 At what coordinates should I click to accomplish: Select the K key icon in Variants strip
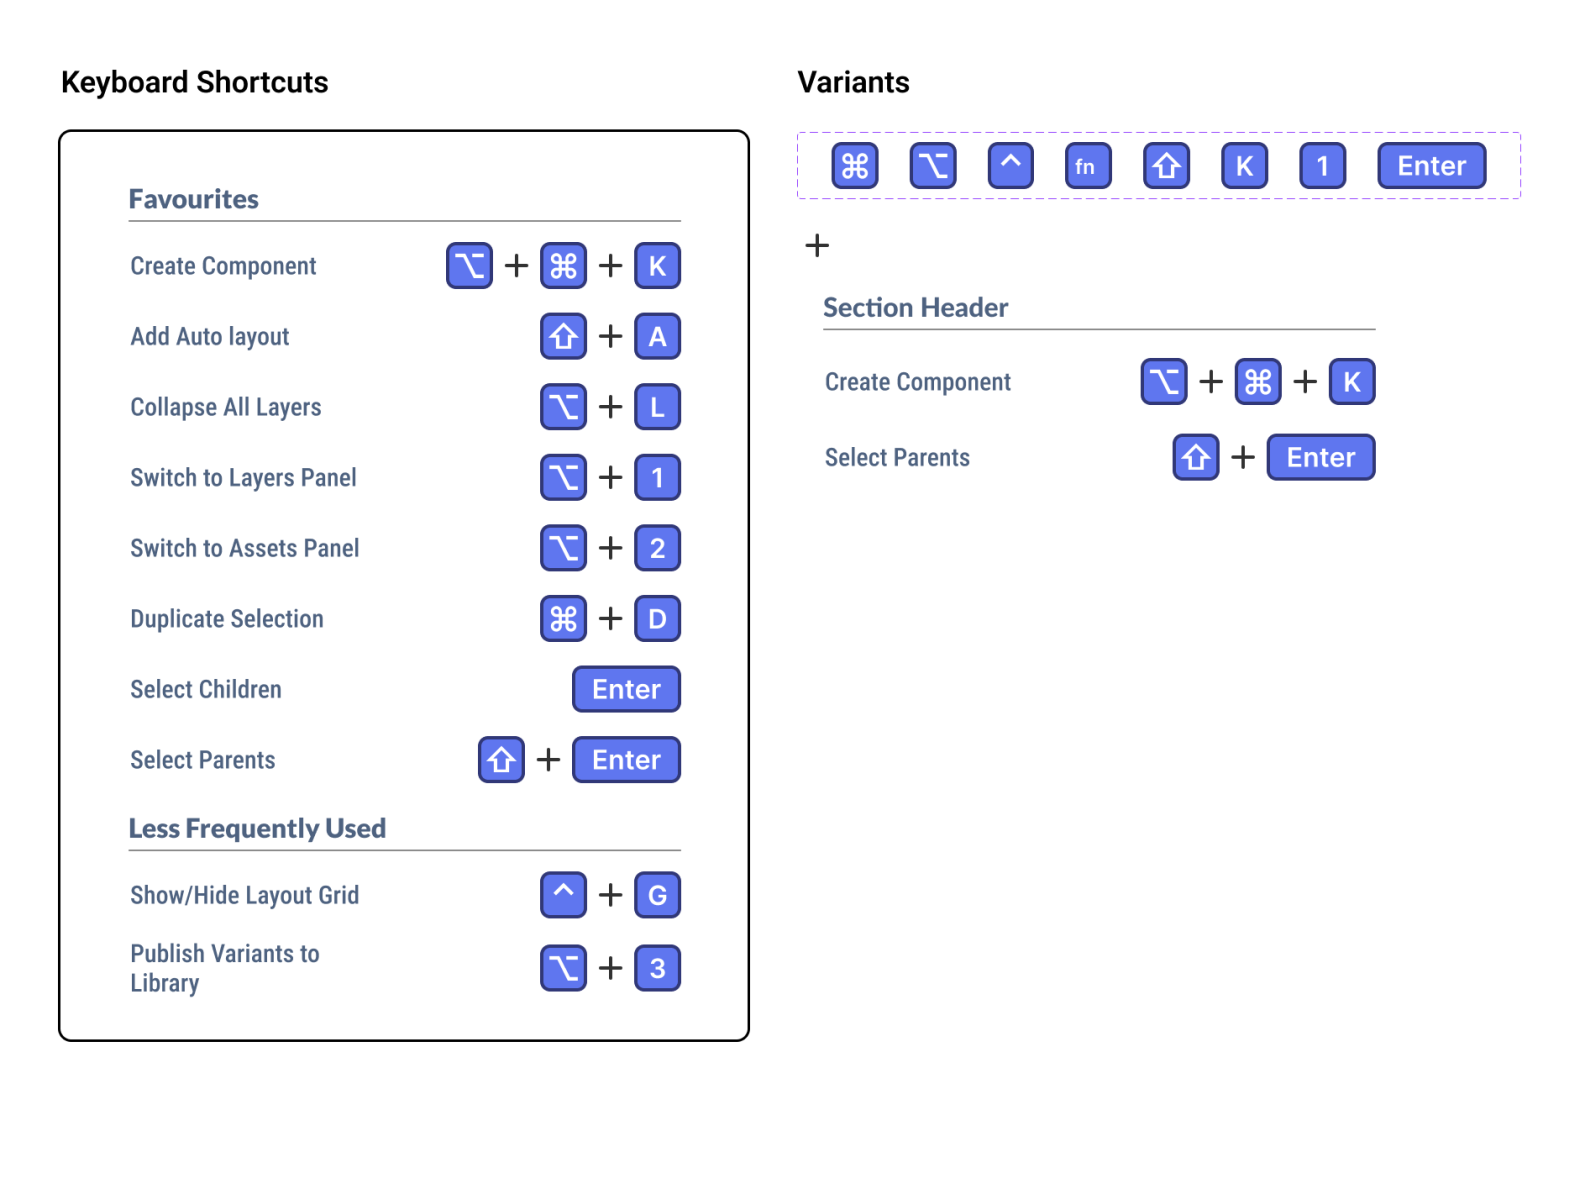pos(1243,166)
